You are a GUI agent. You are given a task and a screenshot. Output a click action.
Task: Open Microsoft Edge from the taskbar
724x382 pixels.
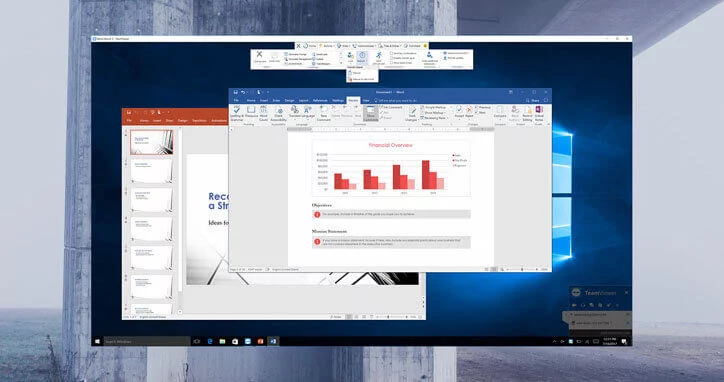pyautogui.click(x=210, y=341)
